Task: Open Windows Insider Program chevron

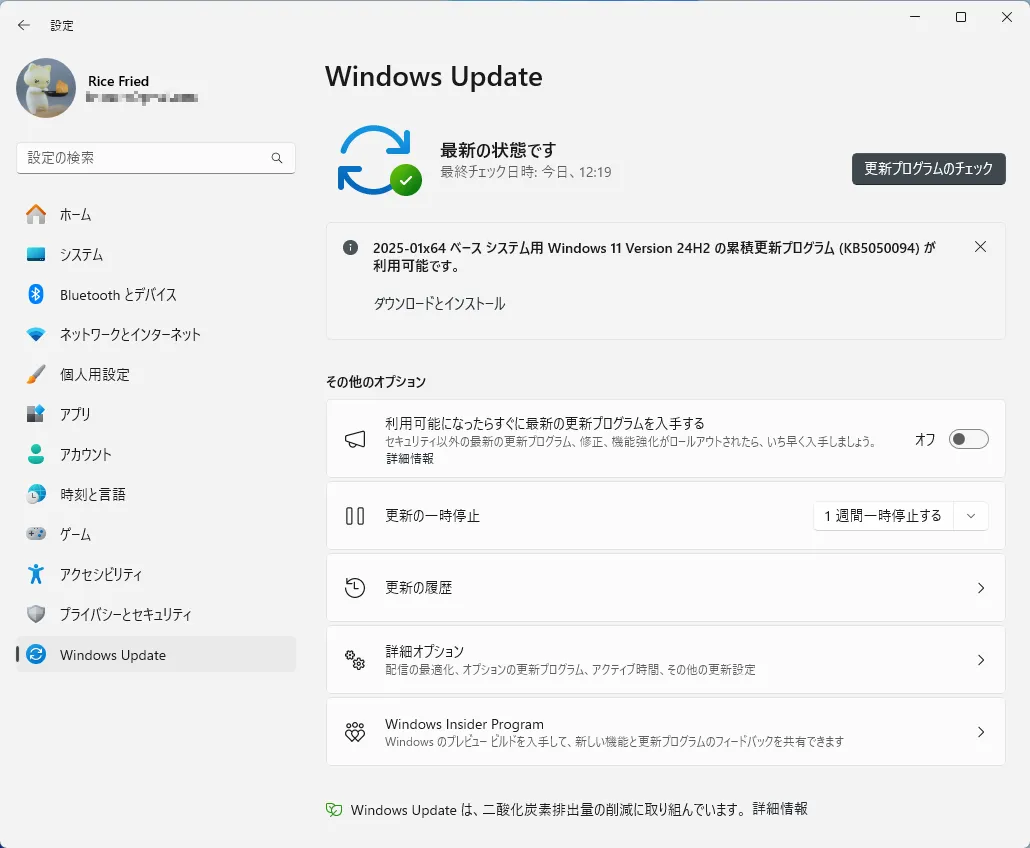Action: (981, 732)
